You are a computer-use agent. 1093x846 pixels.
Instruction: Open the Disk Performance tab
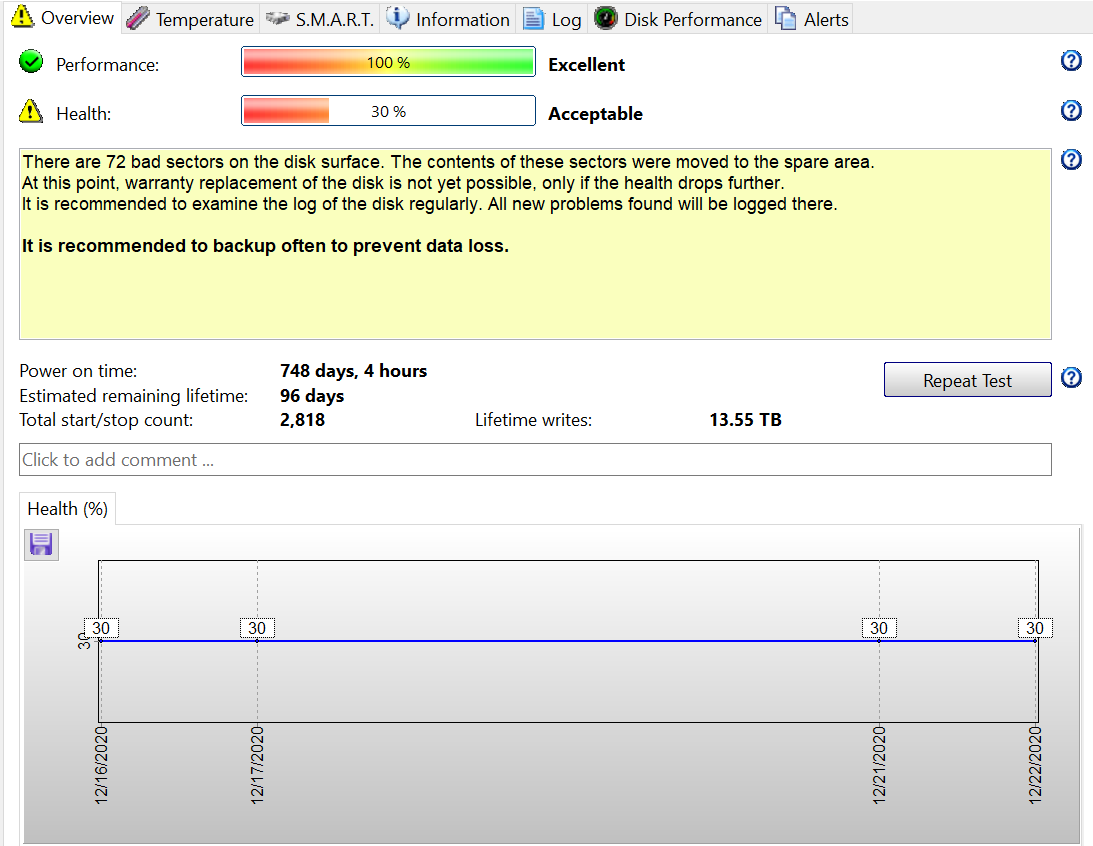pyautogui.click(x=678, y=19)
